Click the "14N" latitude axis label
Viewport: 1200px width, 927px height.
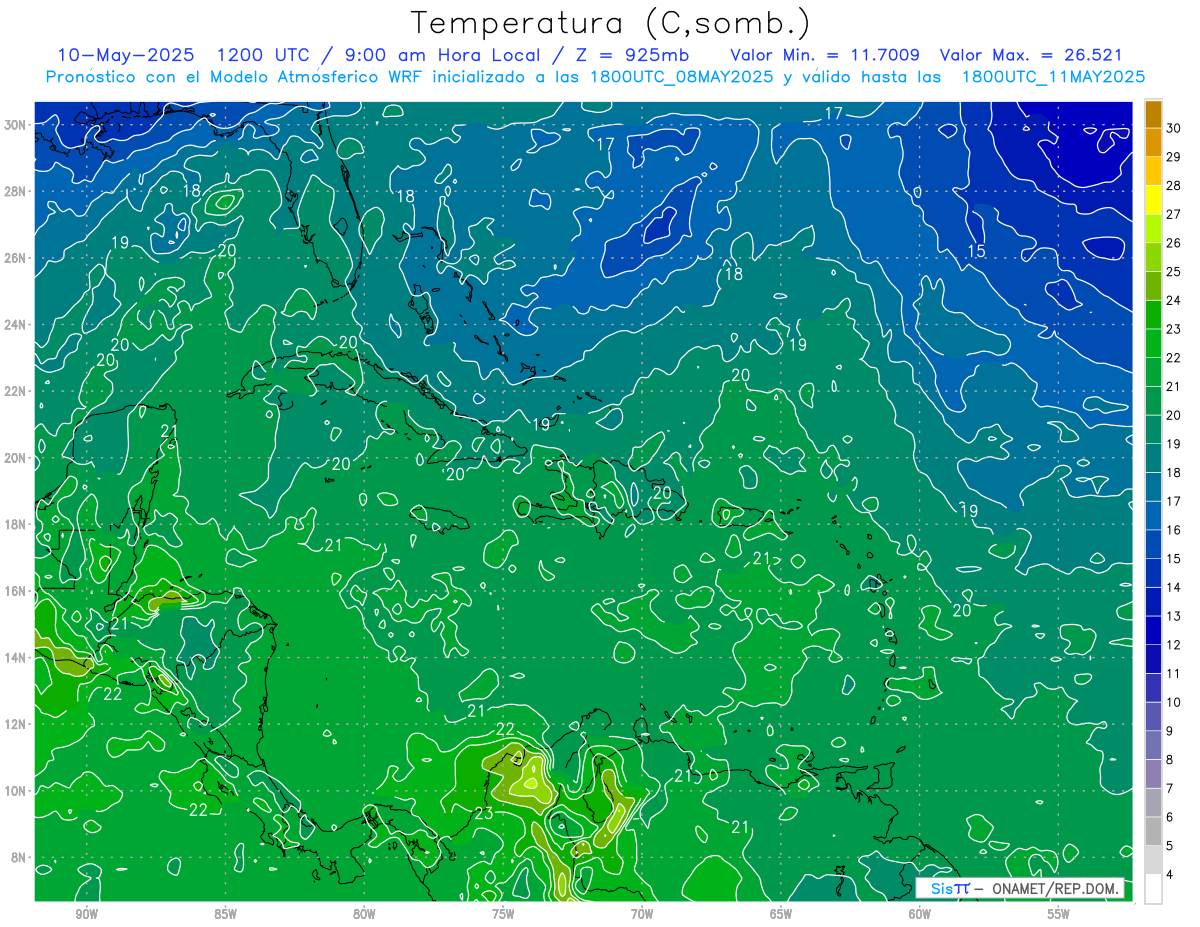coord(16,657)
